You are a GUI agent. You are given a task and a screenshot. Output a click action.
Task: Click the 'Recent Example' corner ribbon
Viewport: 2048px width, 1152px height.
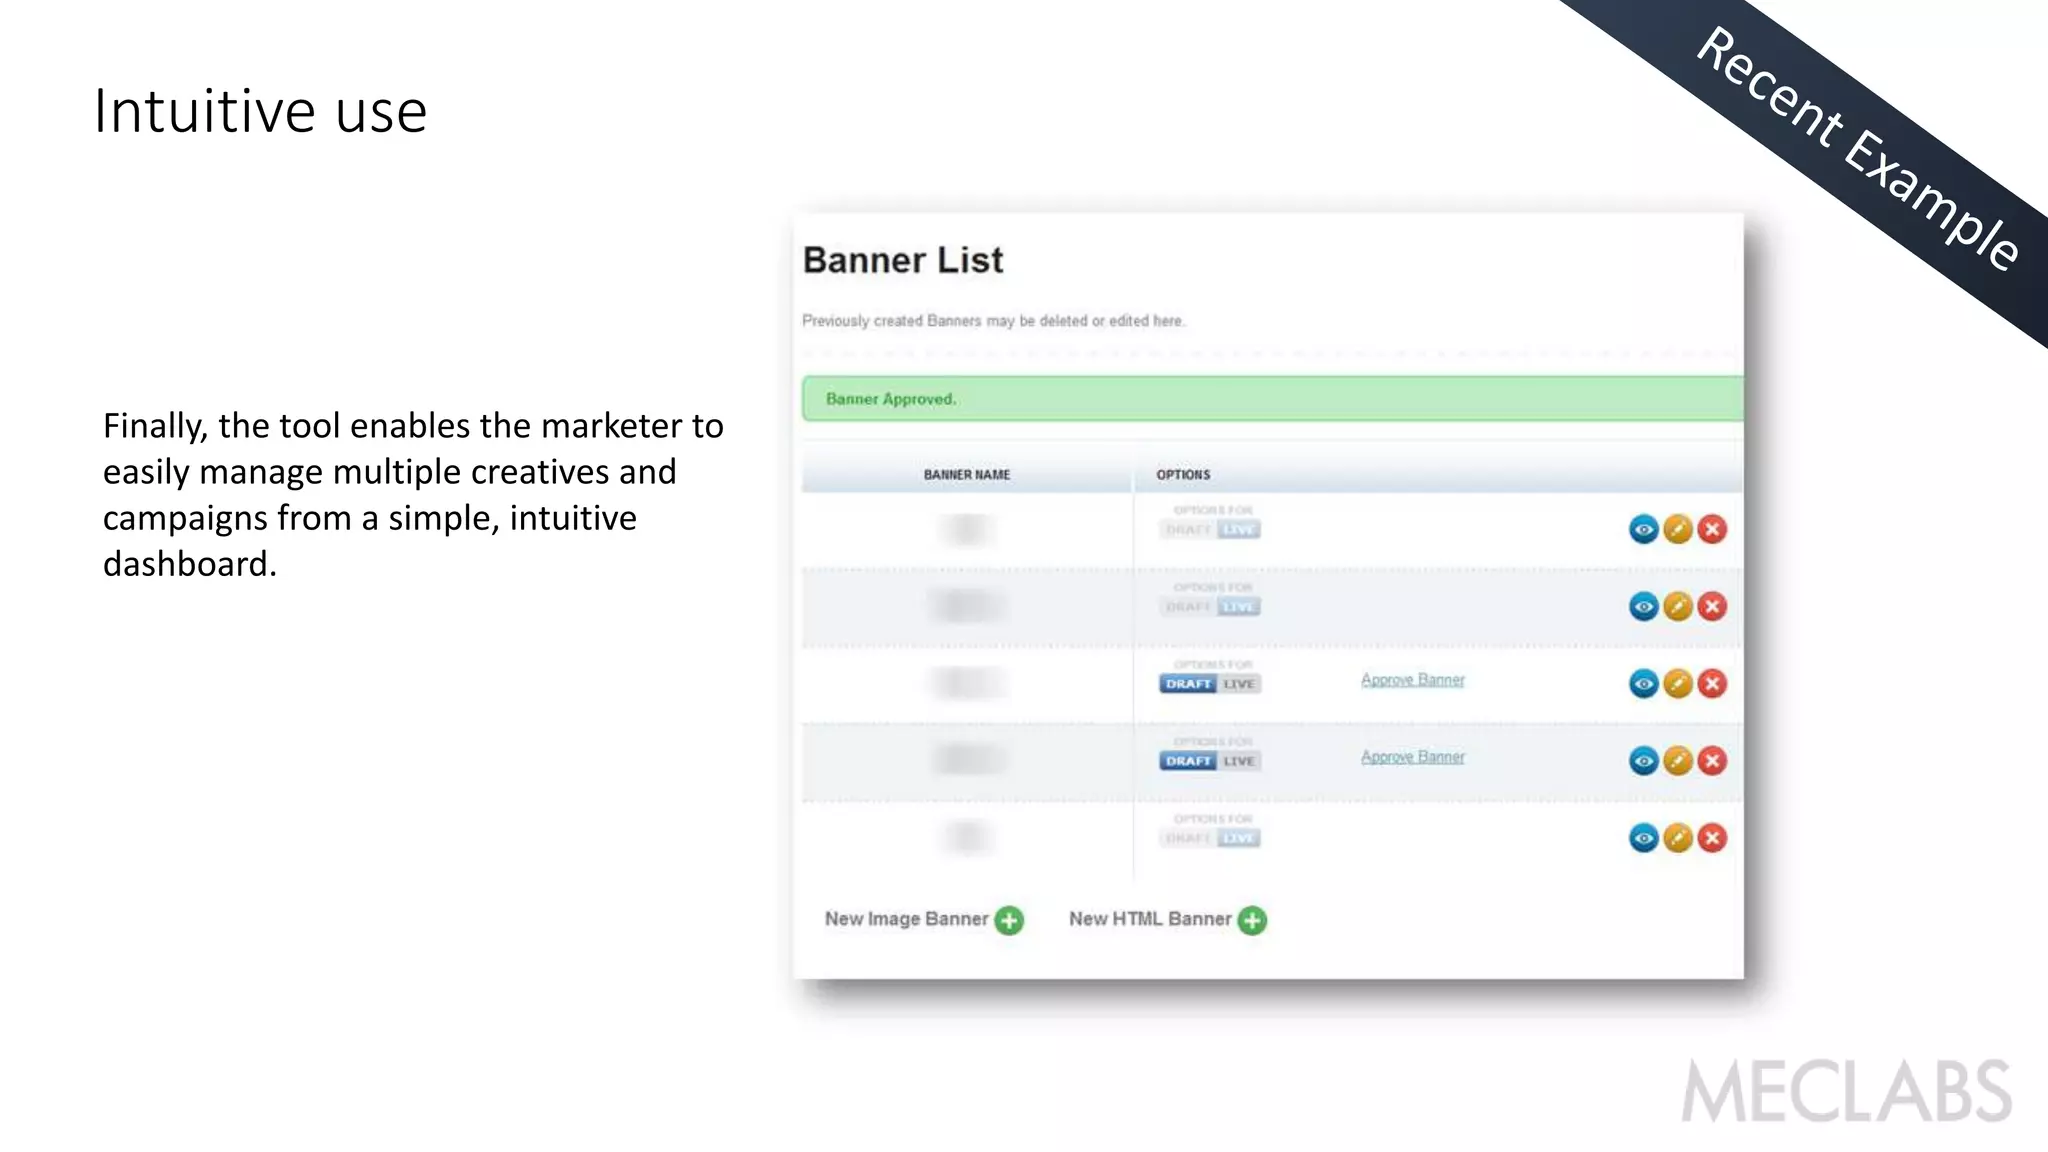point(1858,149)
